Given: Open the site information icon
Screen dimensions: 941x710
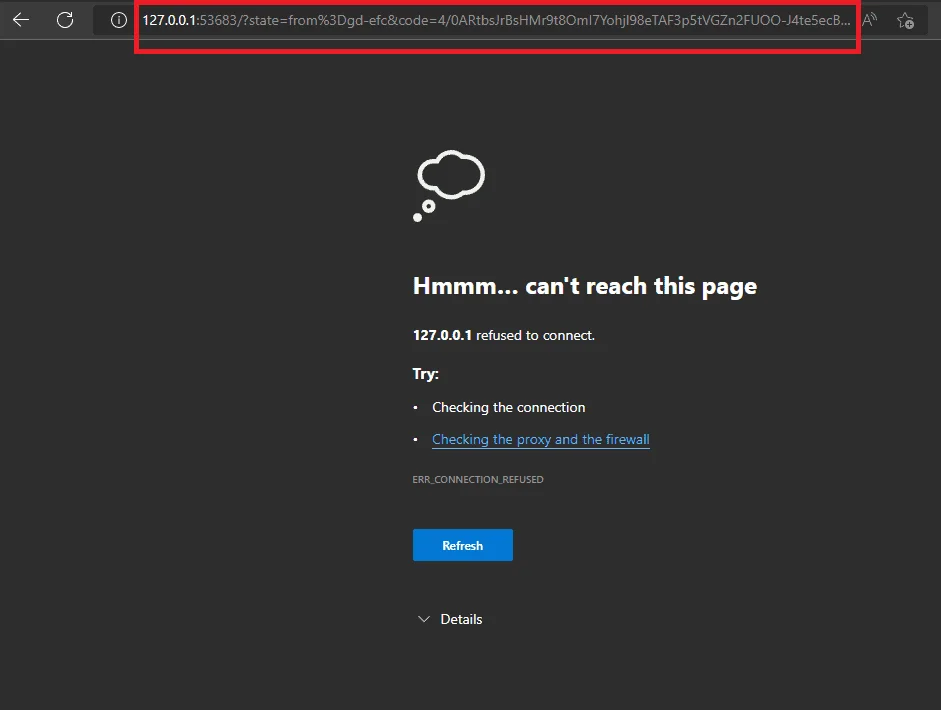Looking at the screenshot, I should pyautogui.click(x=119, y=20).
